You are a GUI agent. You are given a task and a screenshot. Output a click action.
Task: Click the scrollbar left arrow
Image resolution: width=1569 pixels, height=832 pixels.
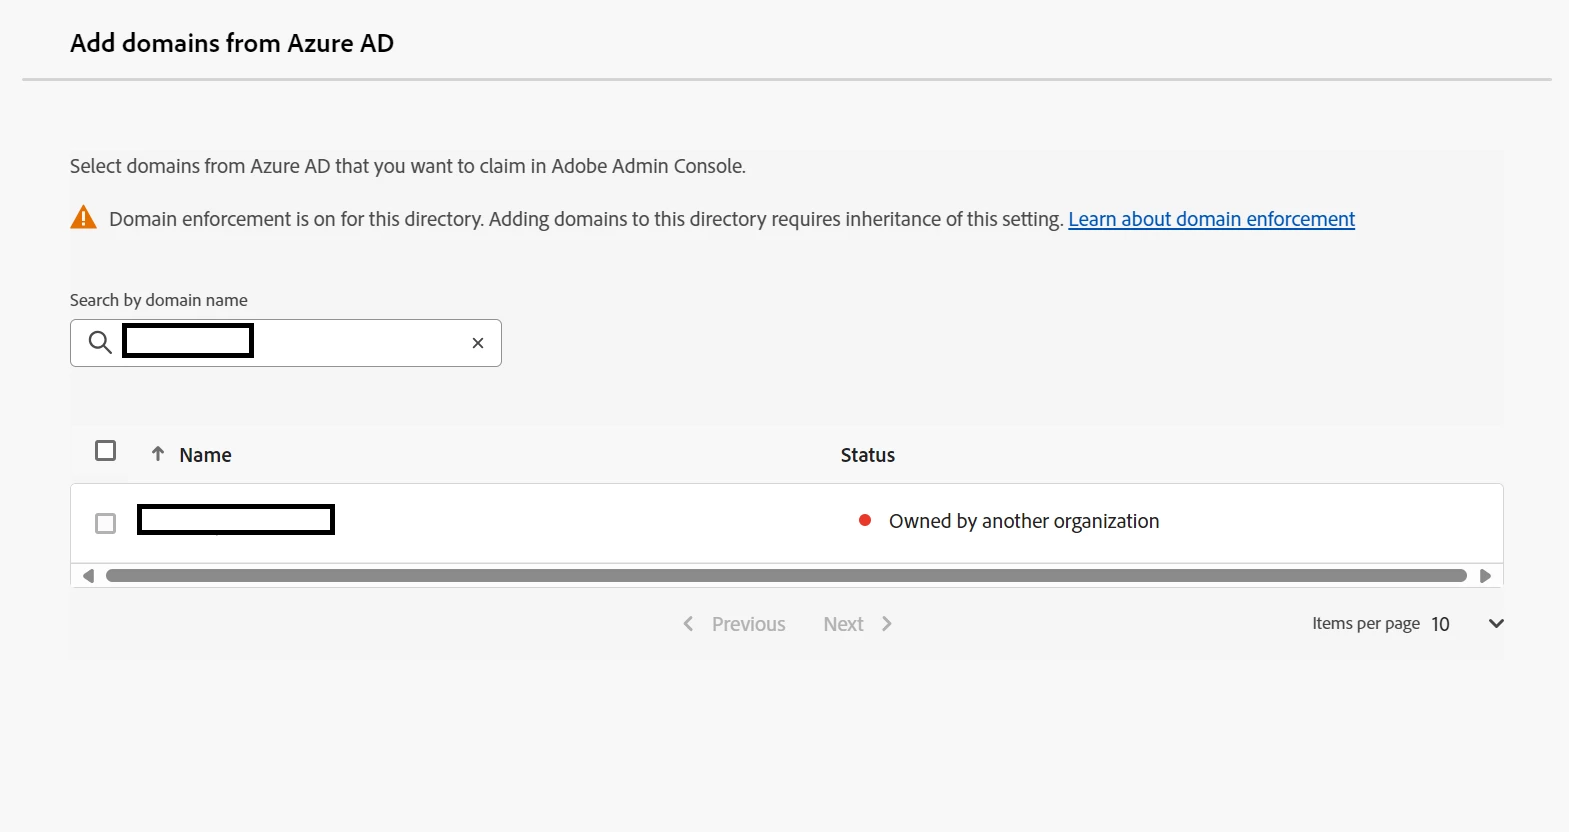tap(88, 576)
